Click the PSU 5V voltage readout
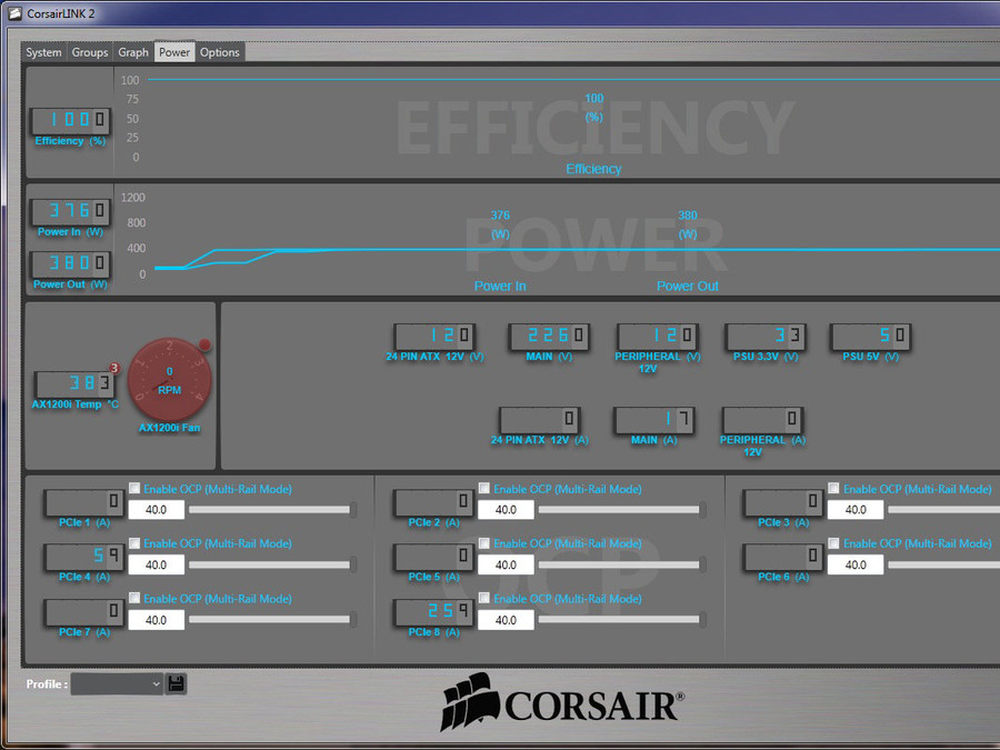Screen dimensions: 1000x750 click(871, 336)
